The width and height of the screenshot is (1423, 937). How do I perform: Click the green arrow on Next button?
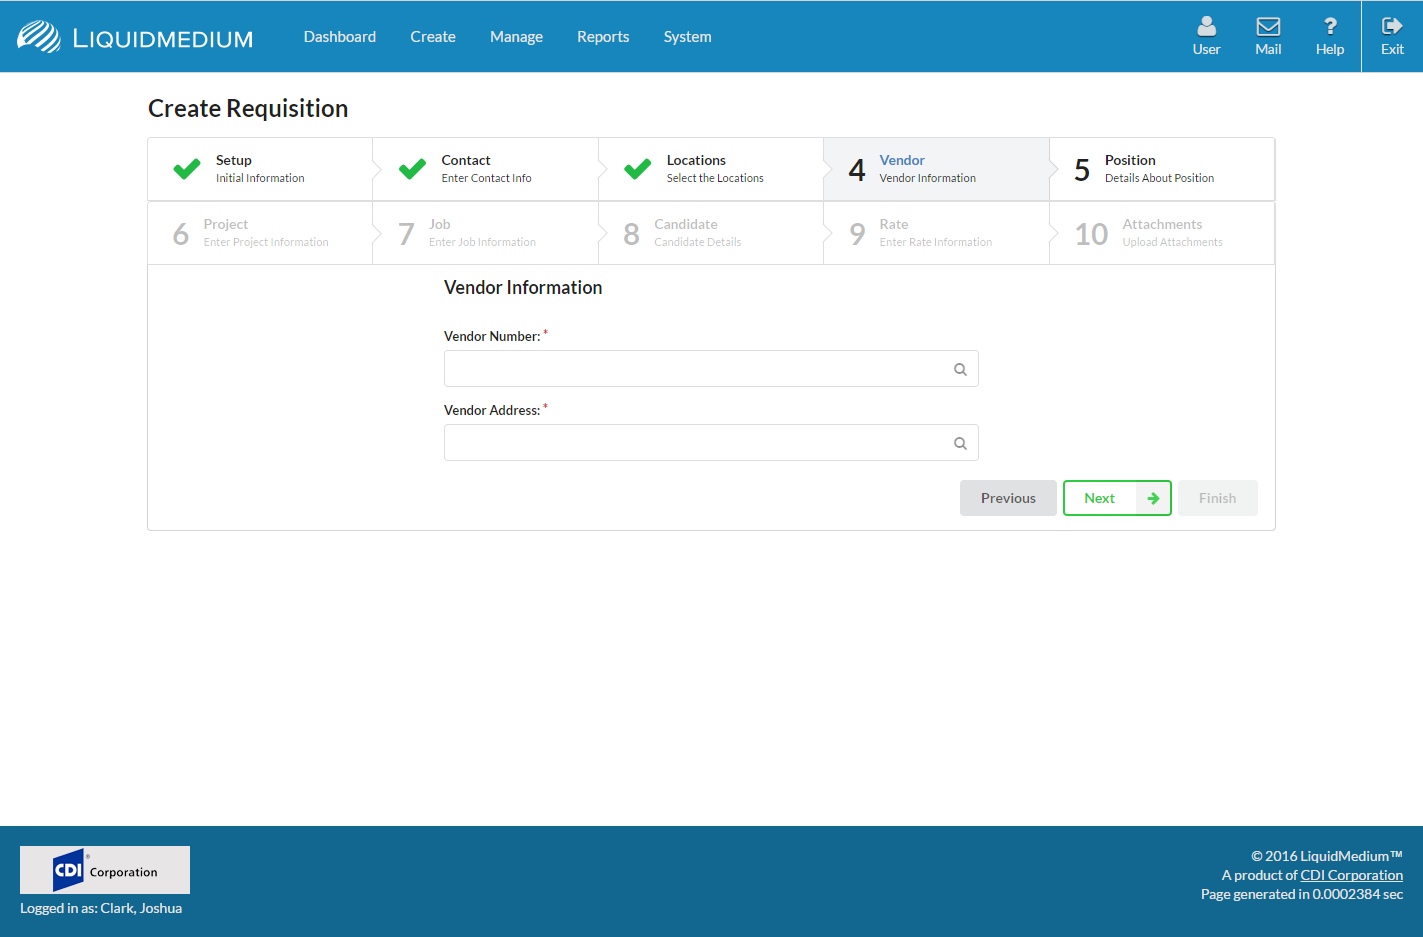(x=1153, y=498)
